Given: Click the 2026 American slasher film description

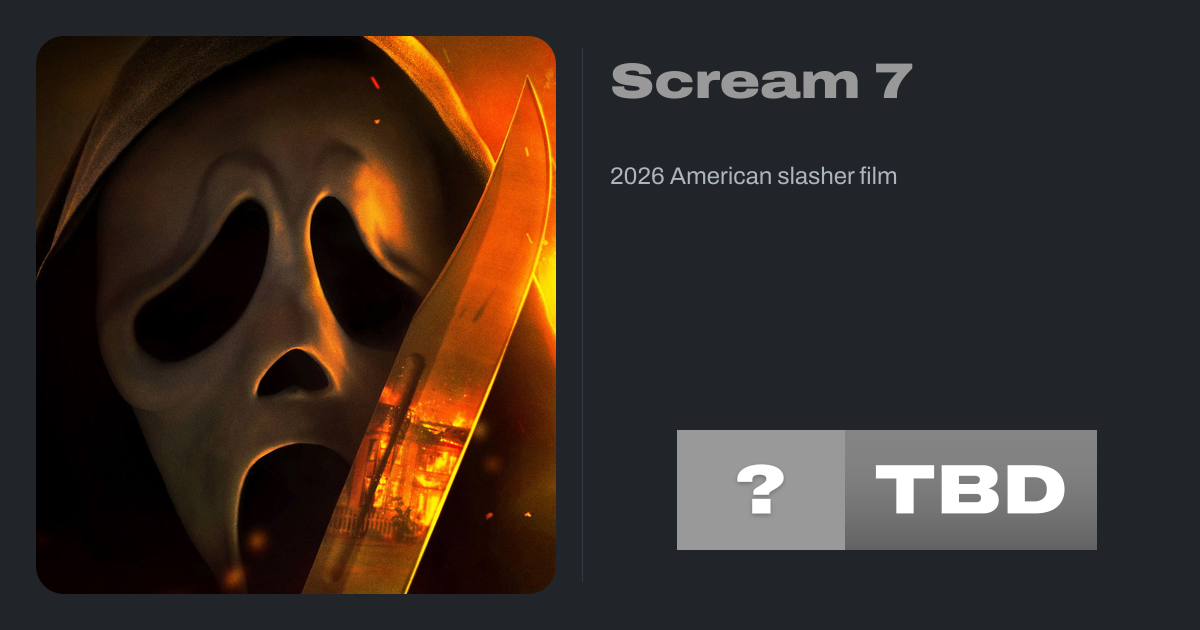Looking at the screenshot, I should (754, 177).
